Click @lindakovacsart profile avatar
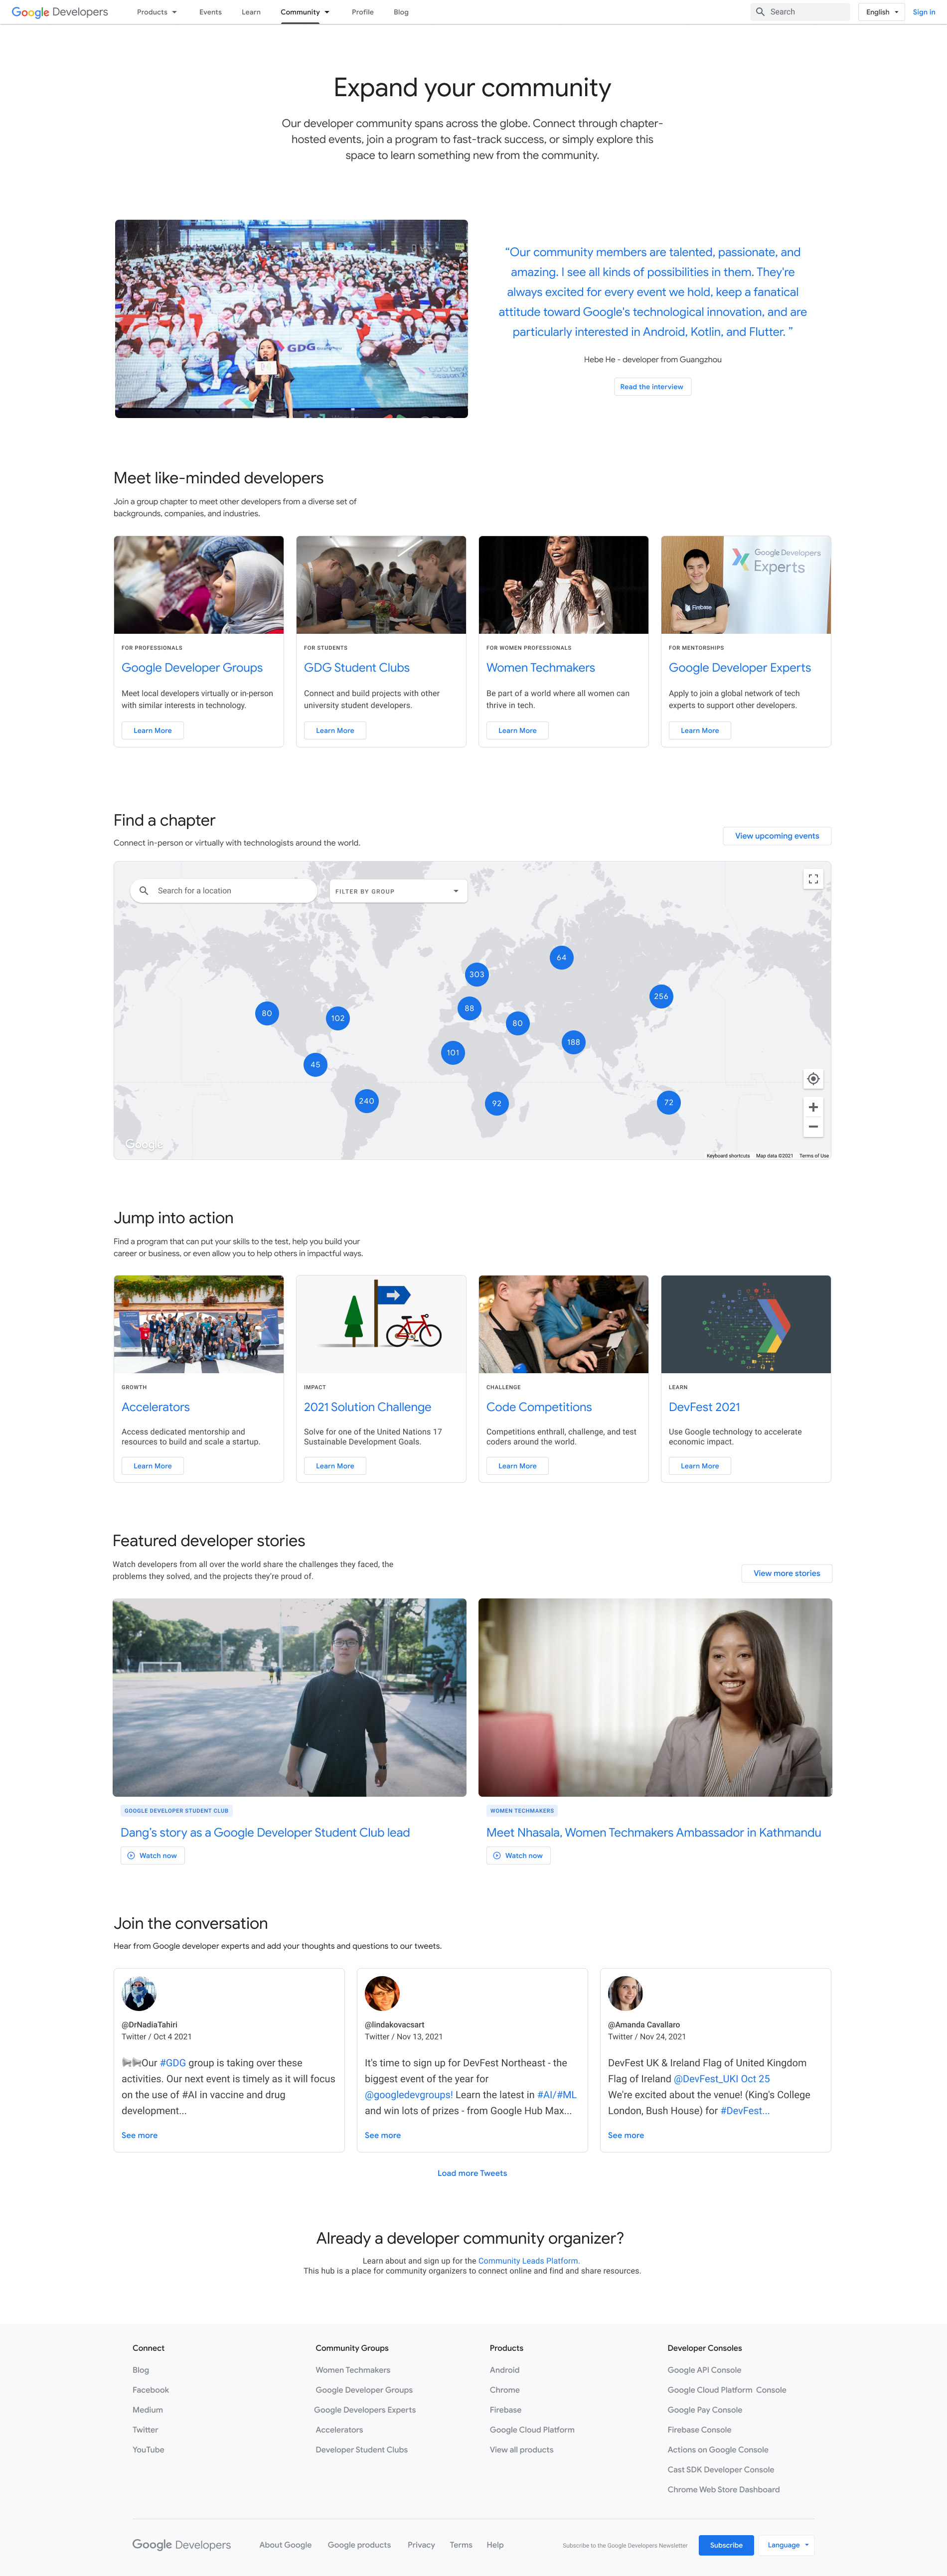Image resolution: width=947 pixels, height=2576 pixels. pos(382,1993)
